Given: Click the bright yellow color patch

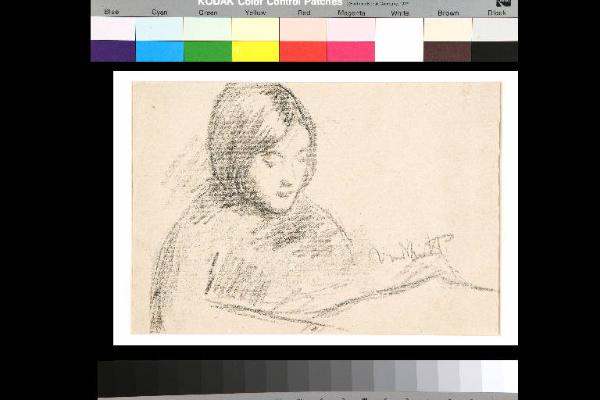Looking at the screenshot, I should tap(255, 51).
